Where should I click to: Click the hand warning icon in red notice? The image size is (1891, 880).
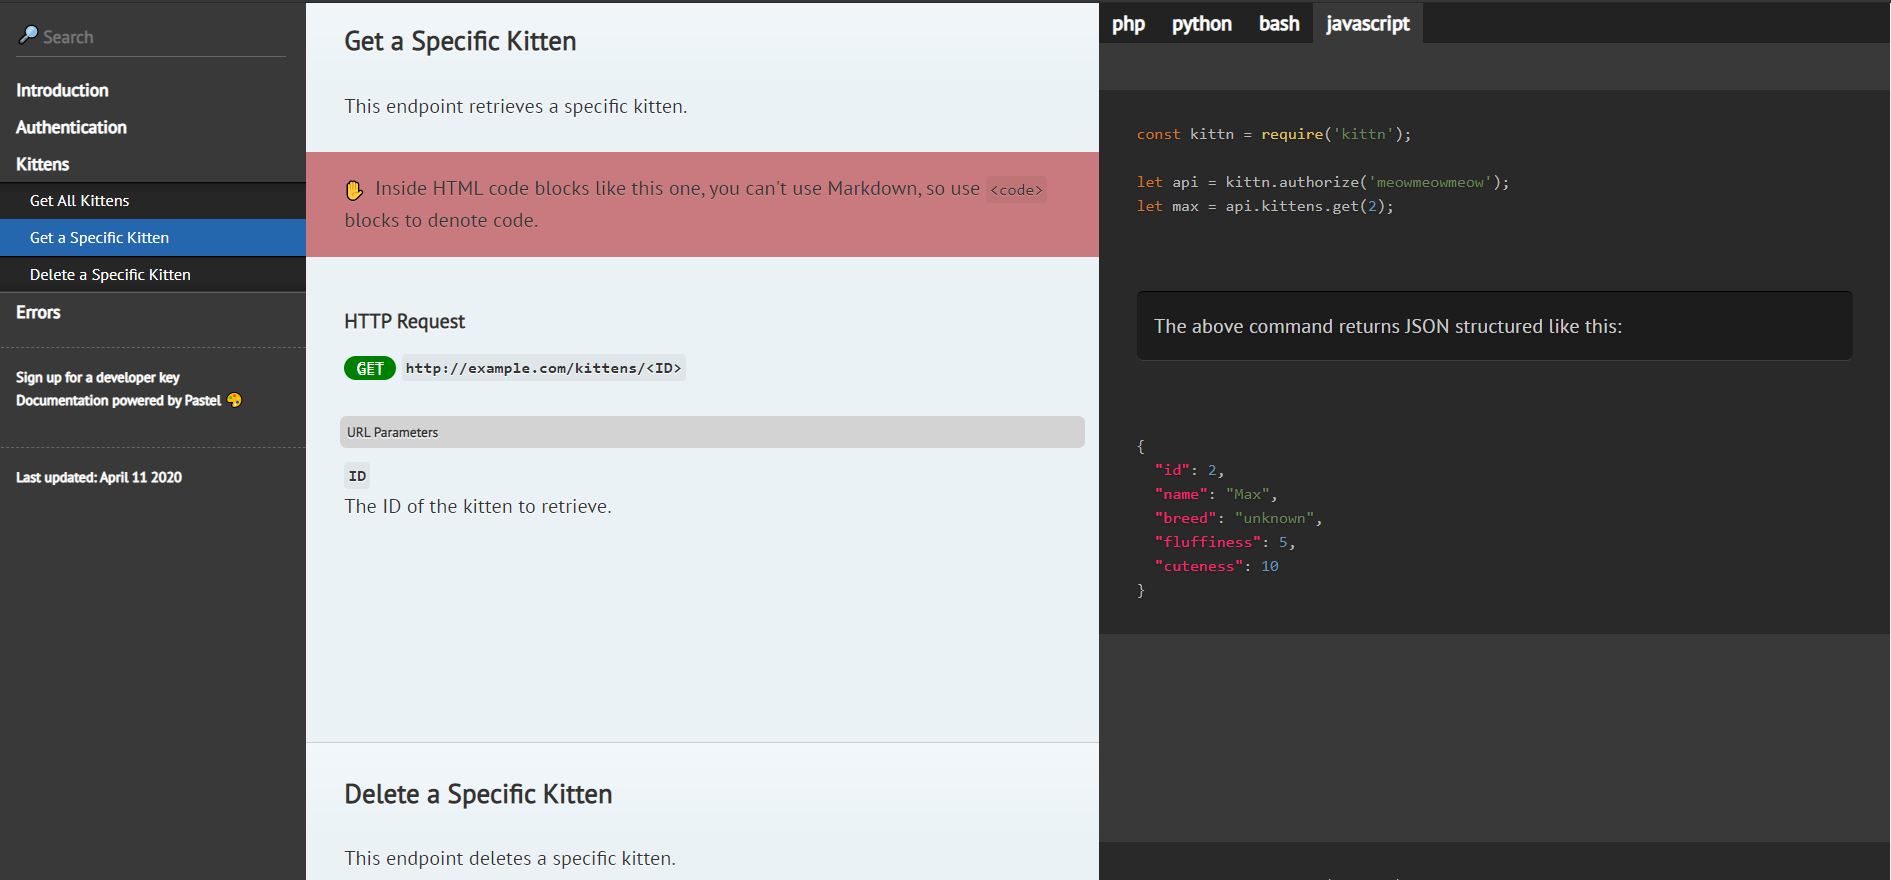coord(354,190)
